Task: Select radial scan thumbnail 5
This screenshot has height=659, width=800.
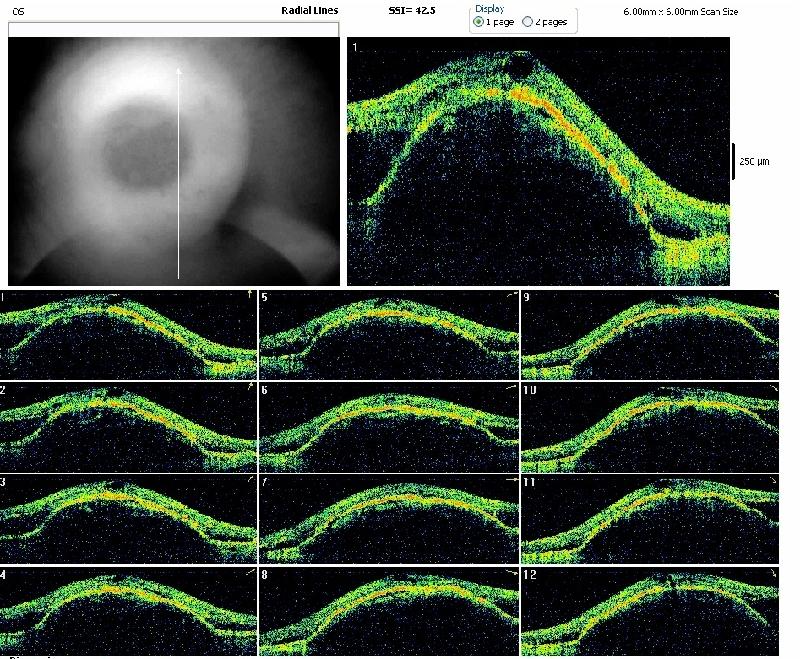Action: (388, 334)
